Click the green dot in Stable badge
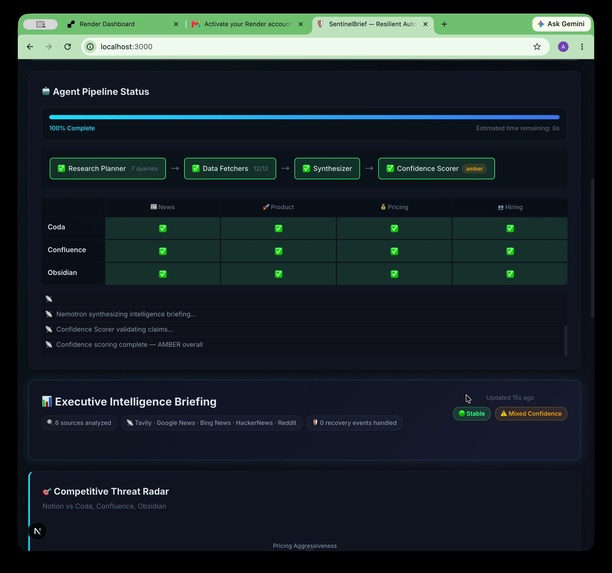 pyautogui.click(x=462, y=413)
